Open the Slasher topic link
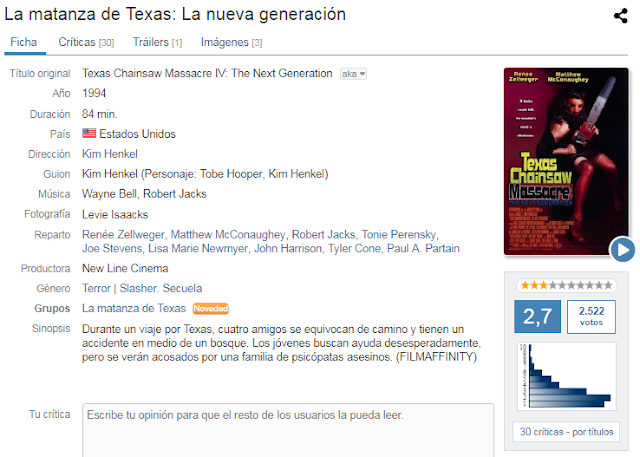 pos(138,288)
